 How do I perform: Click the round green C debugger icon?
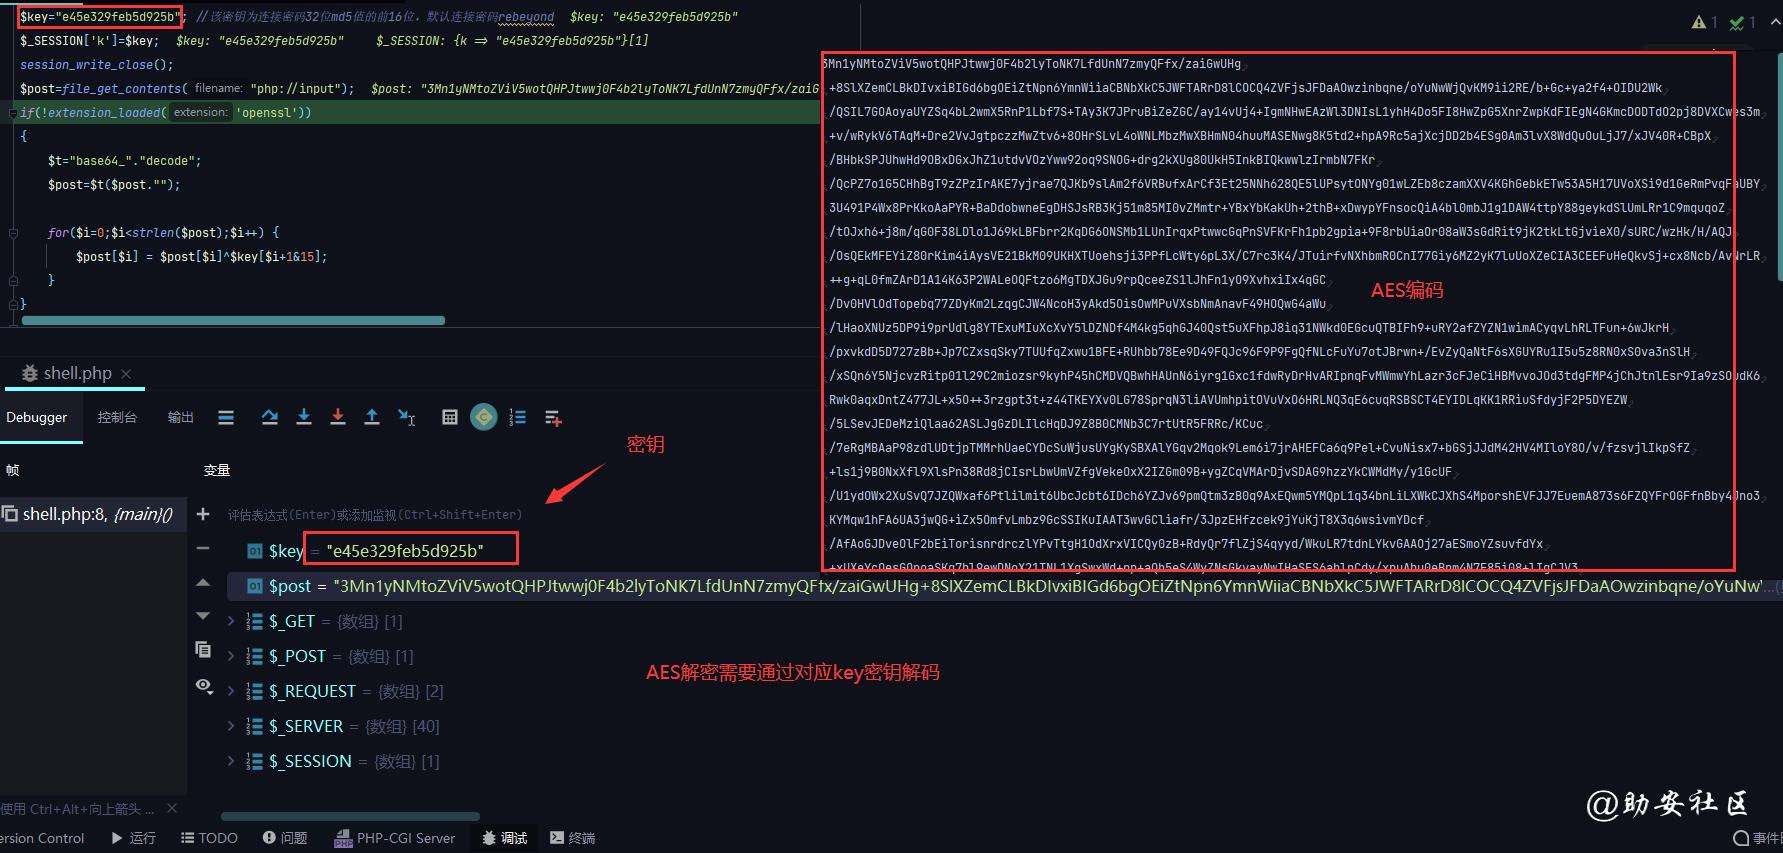point(484,417)
